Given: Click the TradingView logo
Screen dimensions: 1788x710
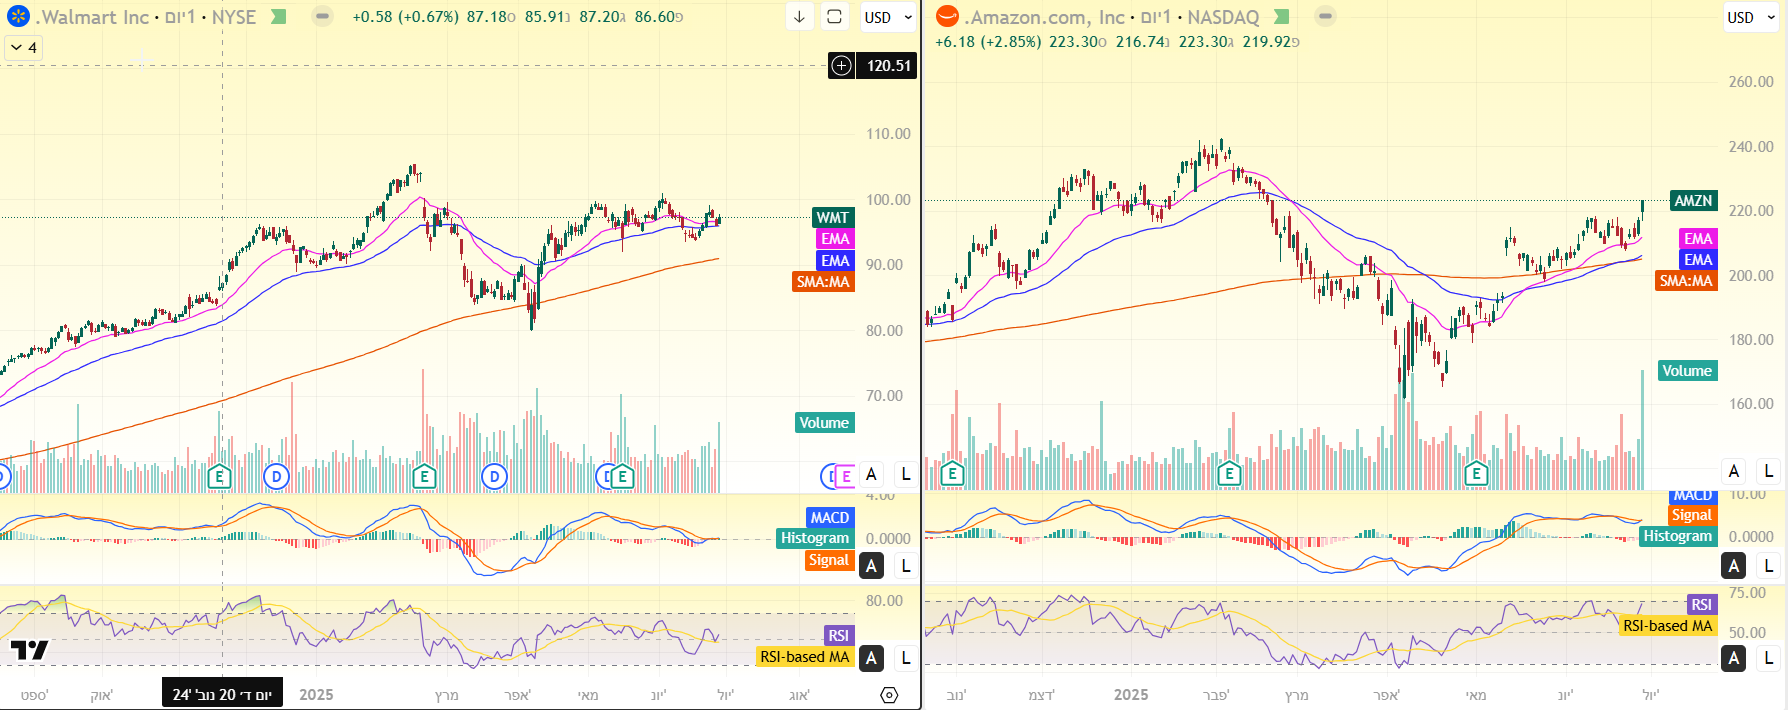Looking at the screenshot, I should [x=29, y=651].
